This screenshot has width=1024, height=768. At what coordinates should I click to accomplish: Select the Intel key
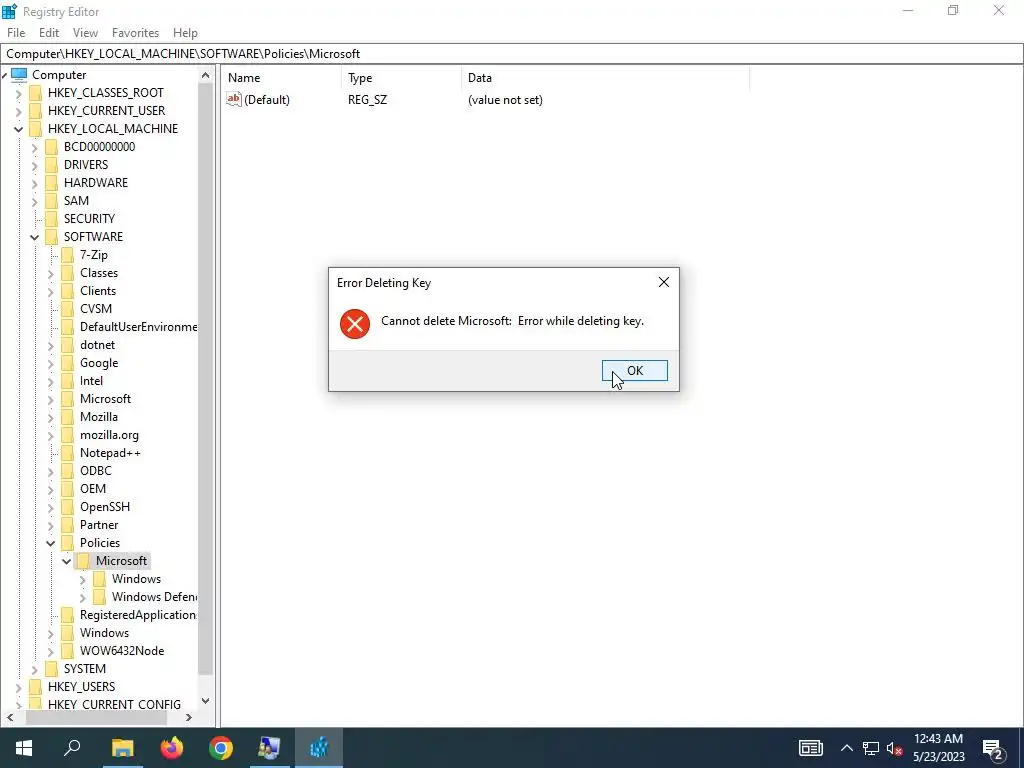(x=91, y=381)
